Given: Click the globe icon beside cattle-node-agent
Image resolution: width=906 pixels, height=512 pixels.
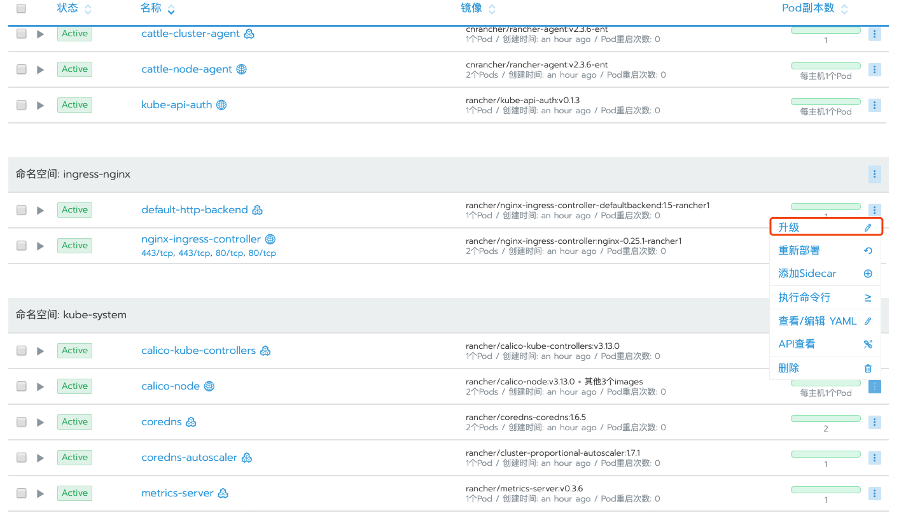Looking at the screenshot, I should (x=242, y=69).
